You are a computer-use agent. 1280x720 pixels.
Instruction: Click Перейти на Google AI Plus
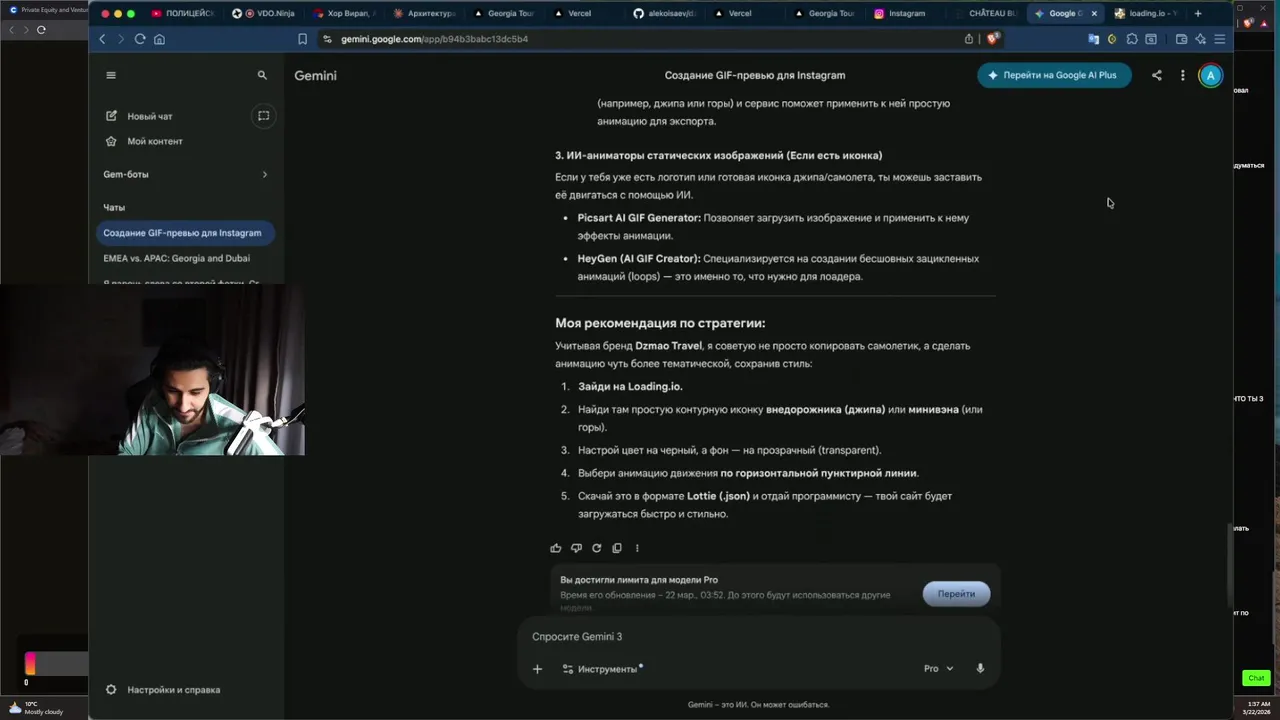click(1054, 75)
